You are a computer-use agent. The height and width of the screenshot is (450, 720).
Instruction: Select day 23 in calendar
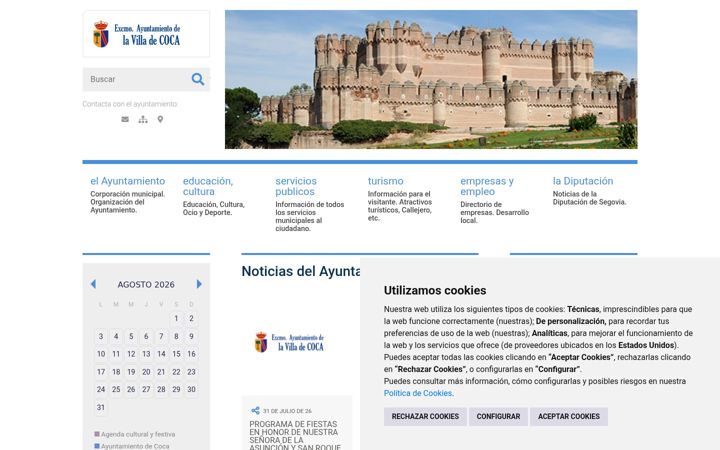point(191,372)
